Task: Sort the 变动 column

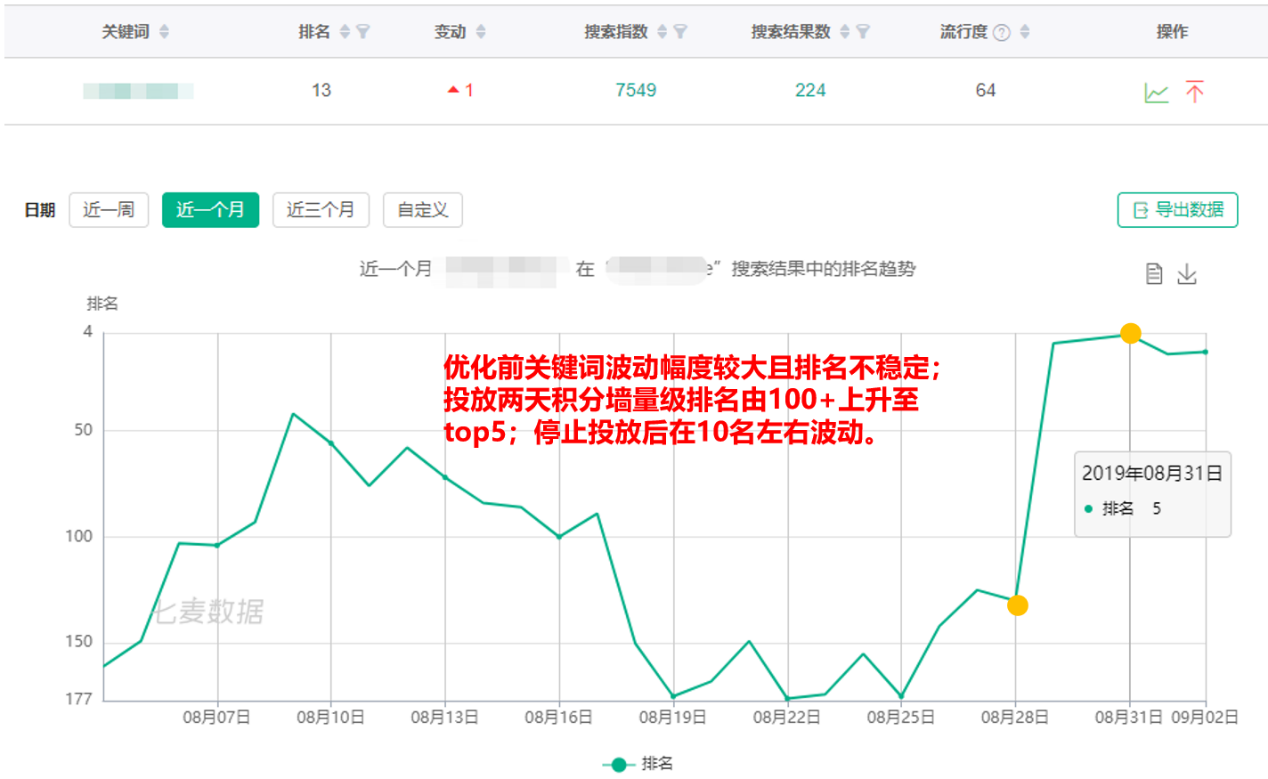Action: 480,32
